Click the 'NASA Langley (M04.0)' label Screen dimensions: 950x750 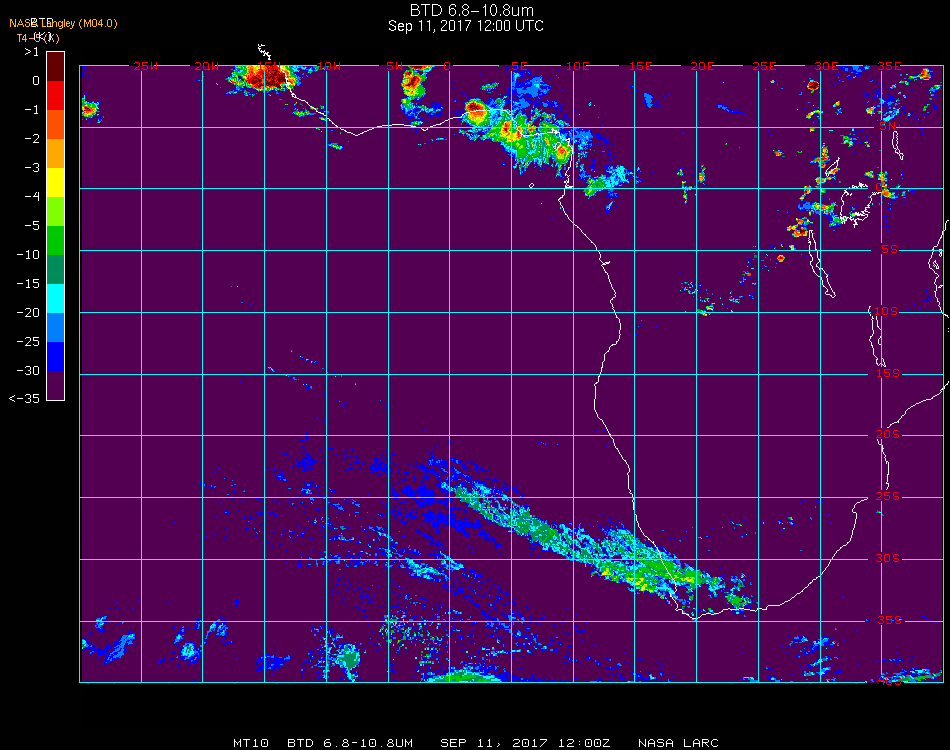63,24
